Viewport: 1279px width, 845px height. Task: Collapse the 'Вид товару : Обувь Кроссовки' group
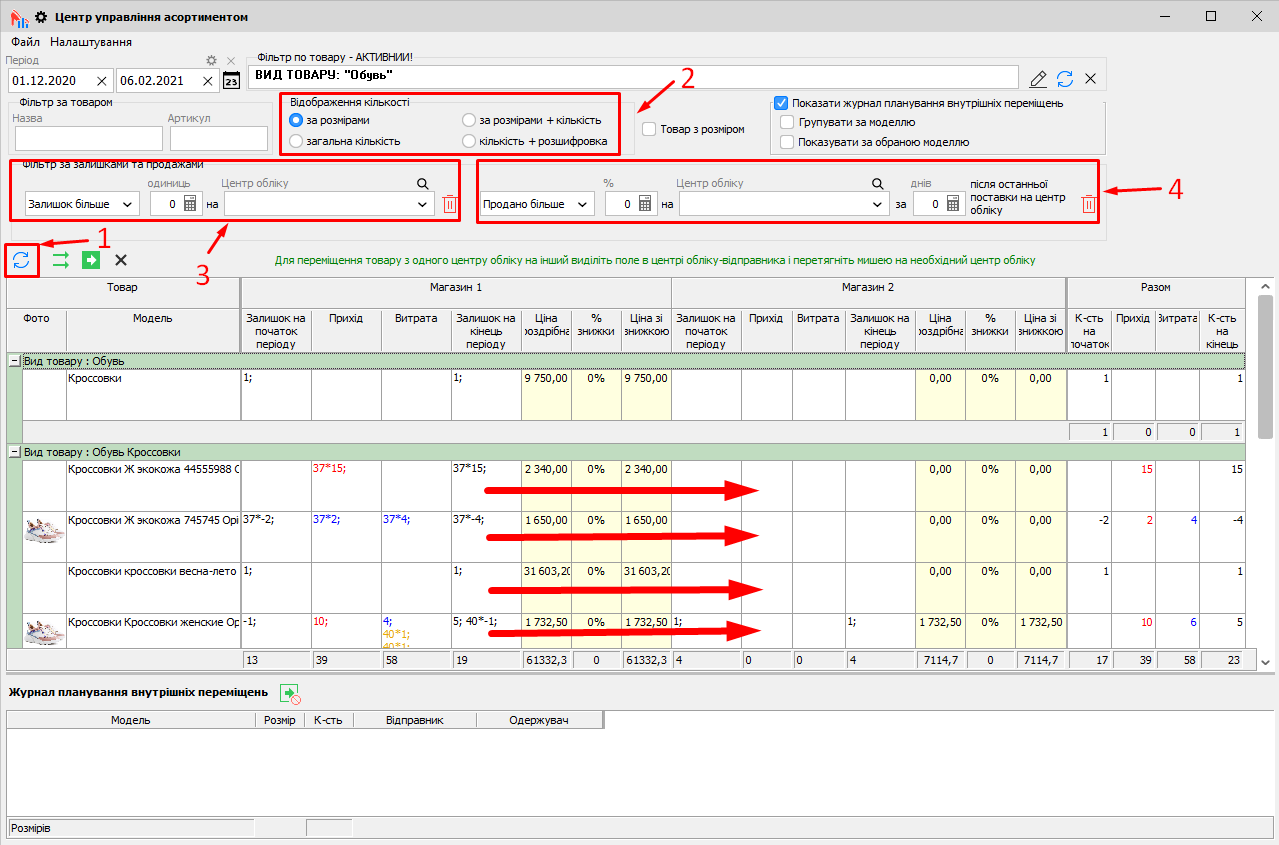click(14, 452)
